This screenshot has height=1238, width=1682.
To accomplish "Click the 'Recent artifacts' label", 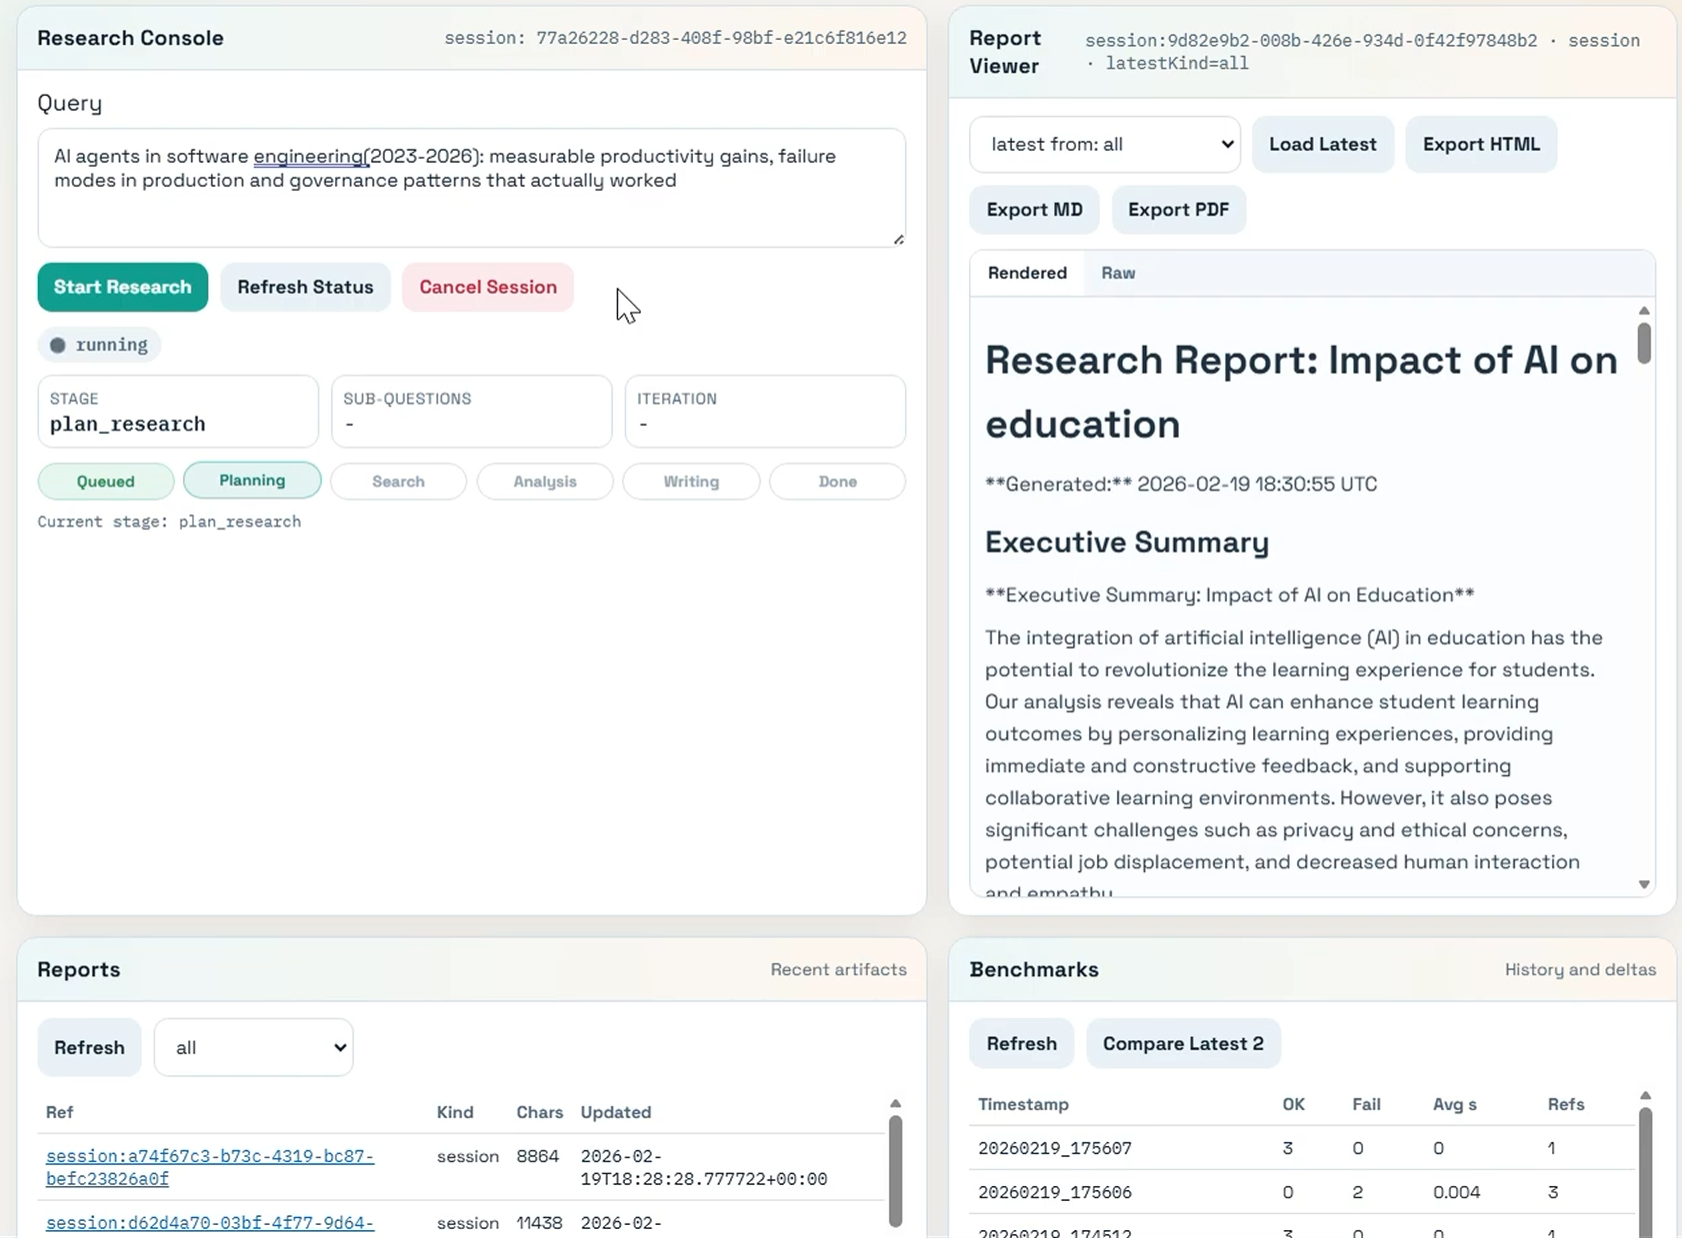I will 838,969.
